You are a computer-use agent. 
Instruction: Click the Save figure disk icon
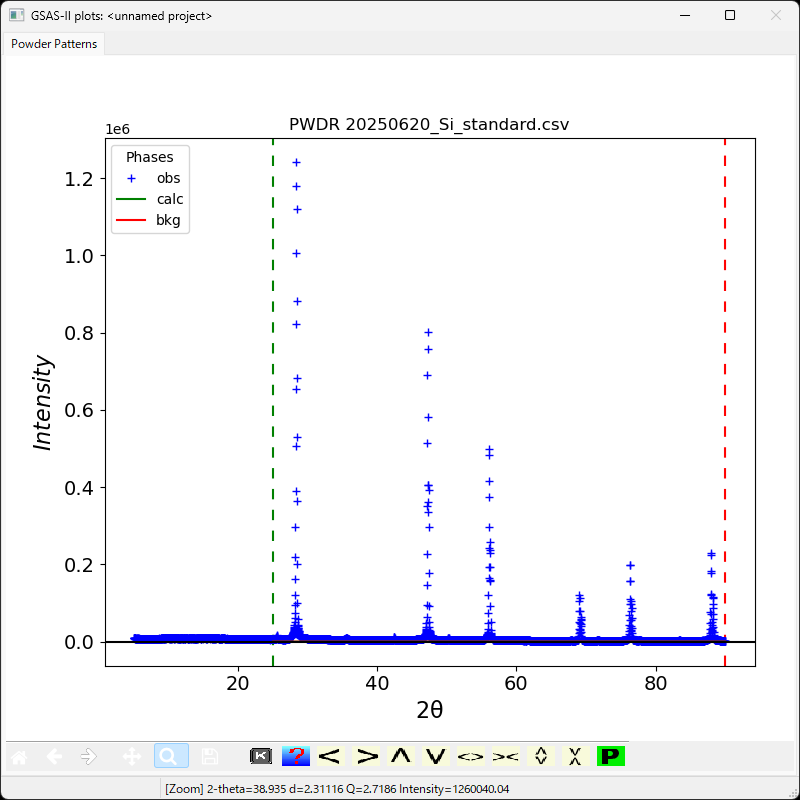point(209,756)
